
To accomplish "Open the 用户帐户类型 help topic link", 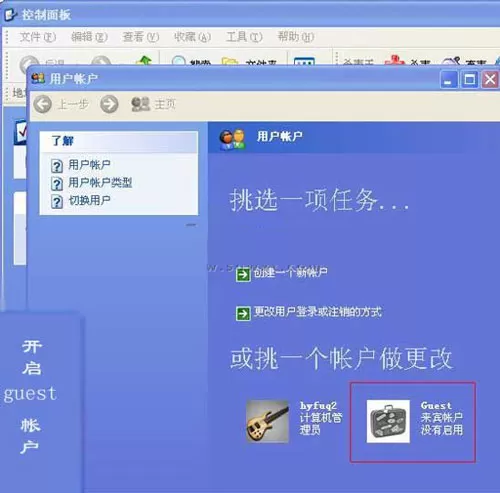I will point(100,182).
